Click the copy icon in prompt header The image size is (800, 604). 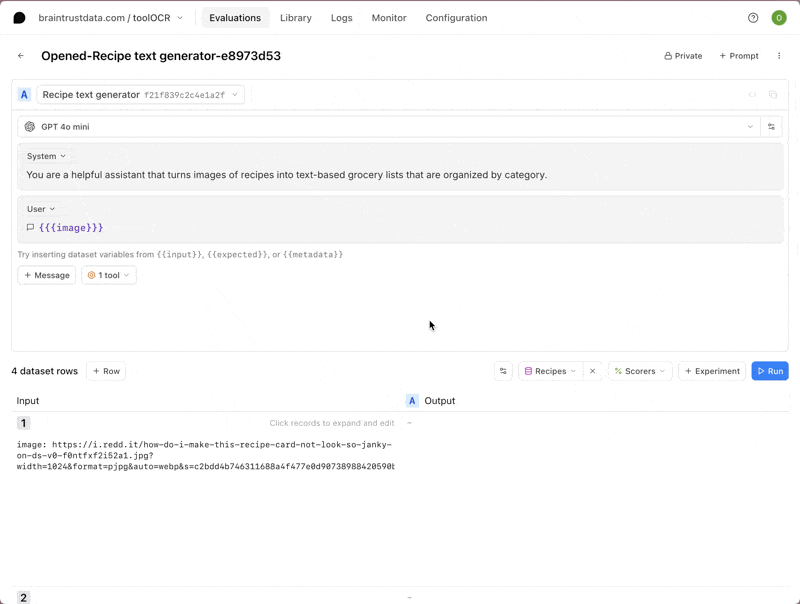pyautogui.click(x=773, y=95)
